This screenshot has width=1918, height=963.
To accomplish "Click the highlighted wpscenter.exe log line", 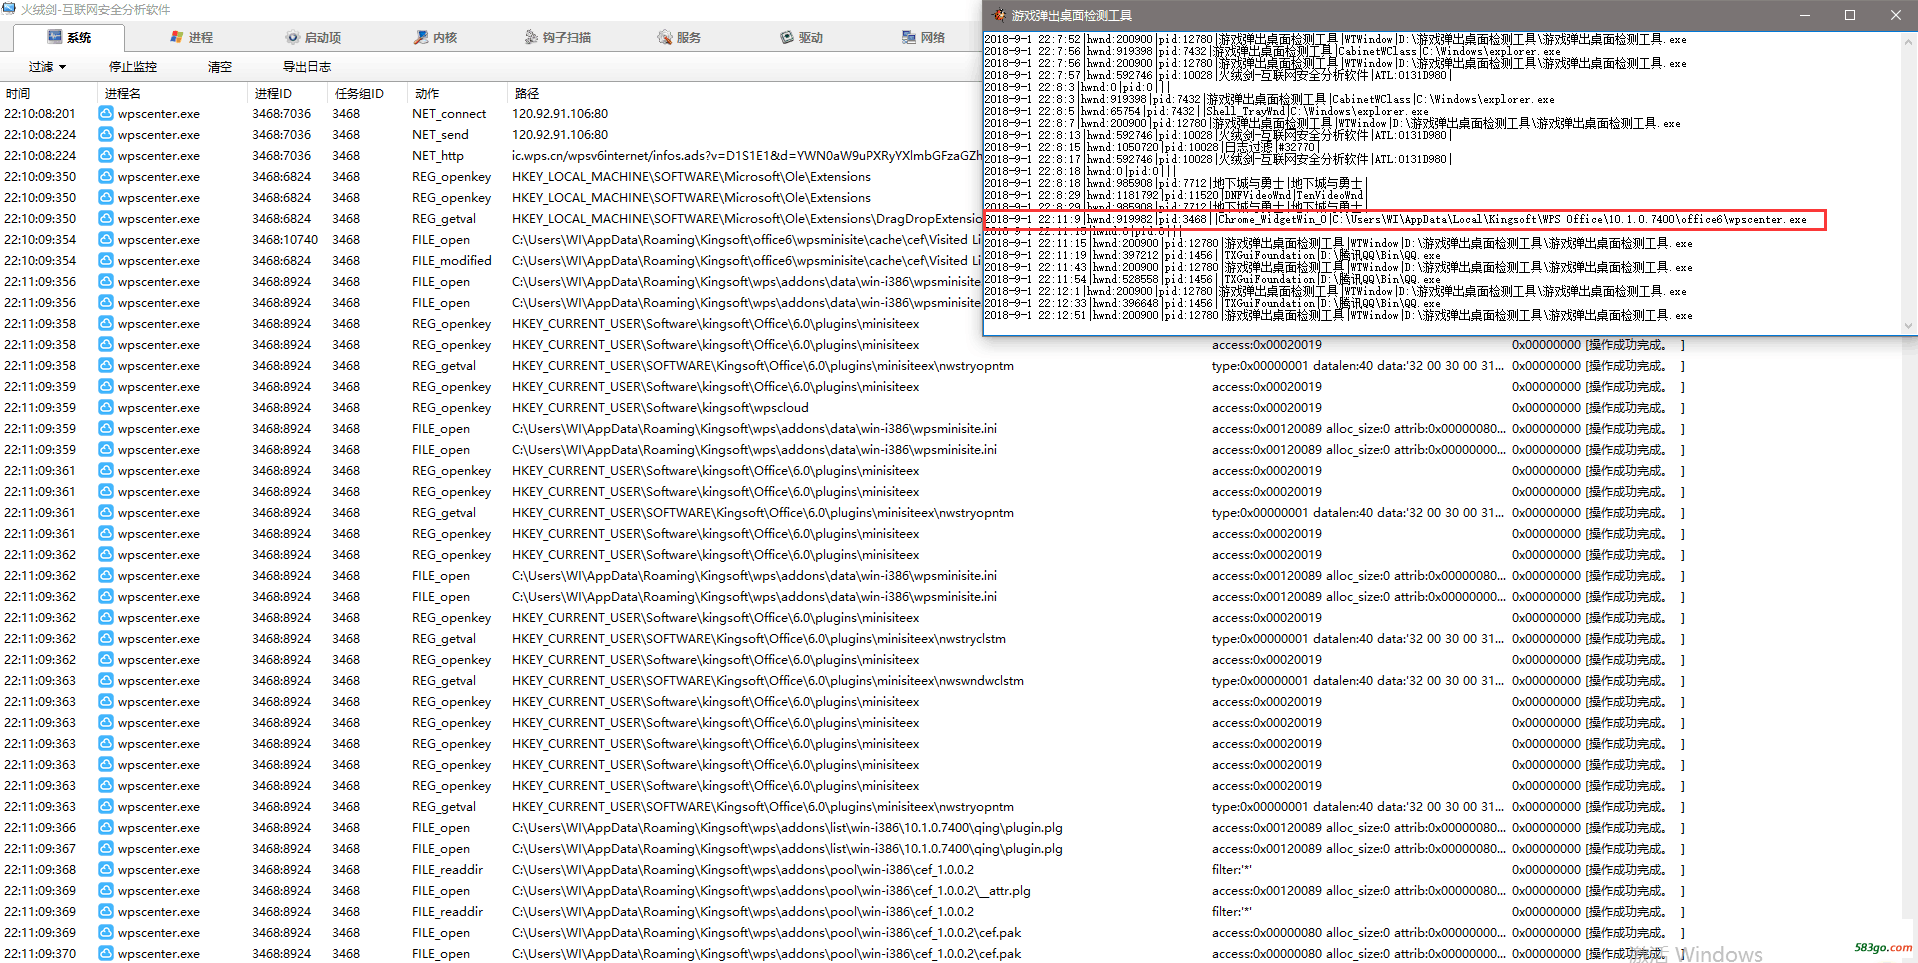I will 1405,220.
